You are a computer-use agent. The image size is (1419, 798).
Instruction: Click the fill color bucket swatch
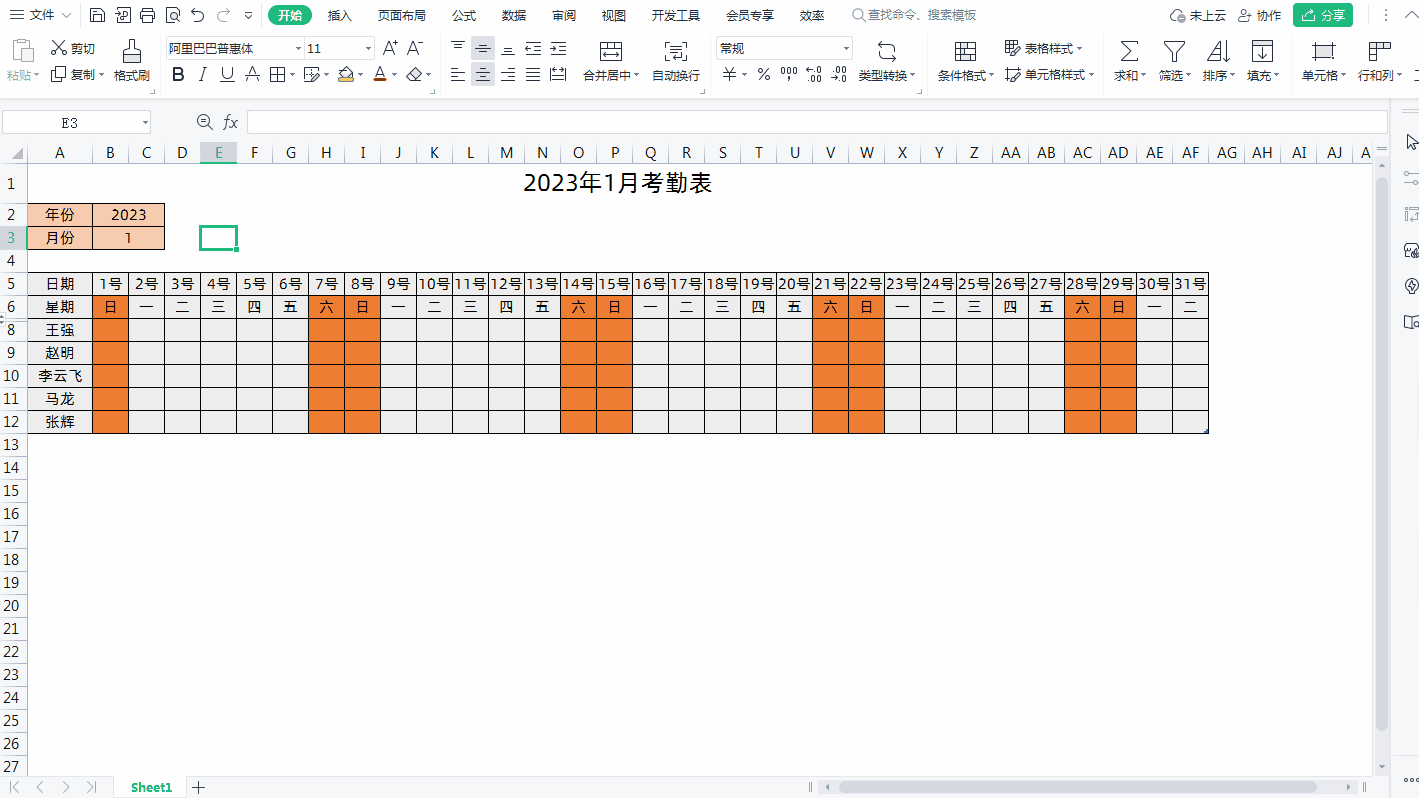346,74
